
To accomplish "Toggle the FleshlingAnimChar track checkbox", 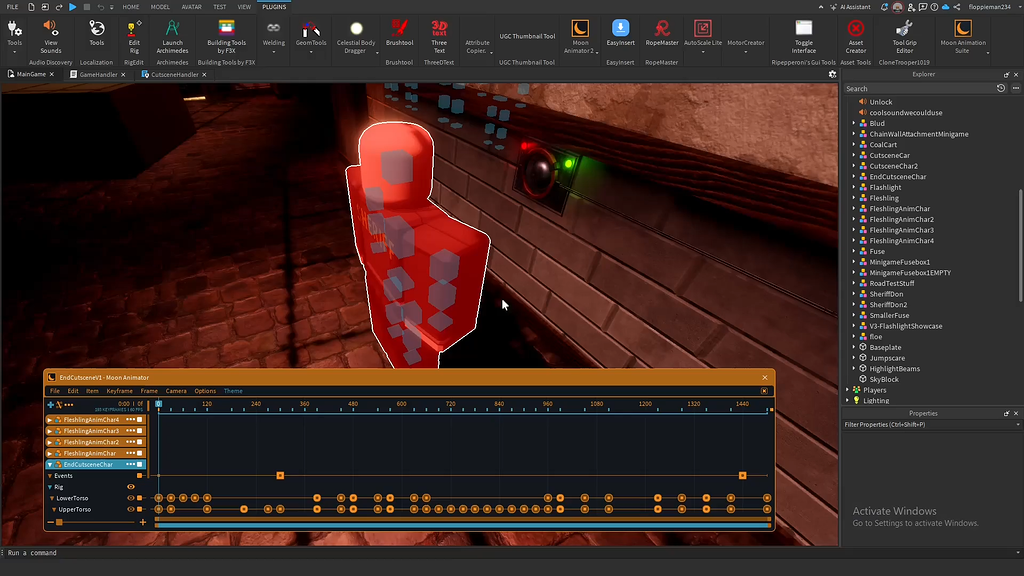I will click(140, 453).
